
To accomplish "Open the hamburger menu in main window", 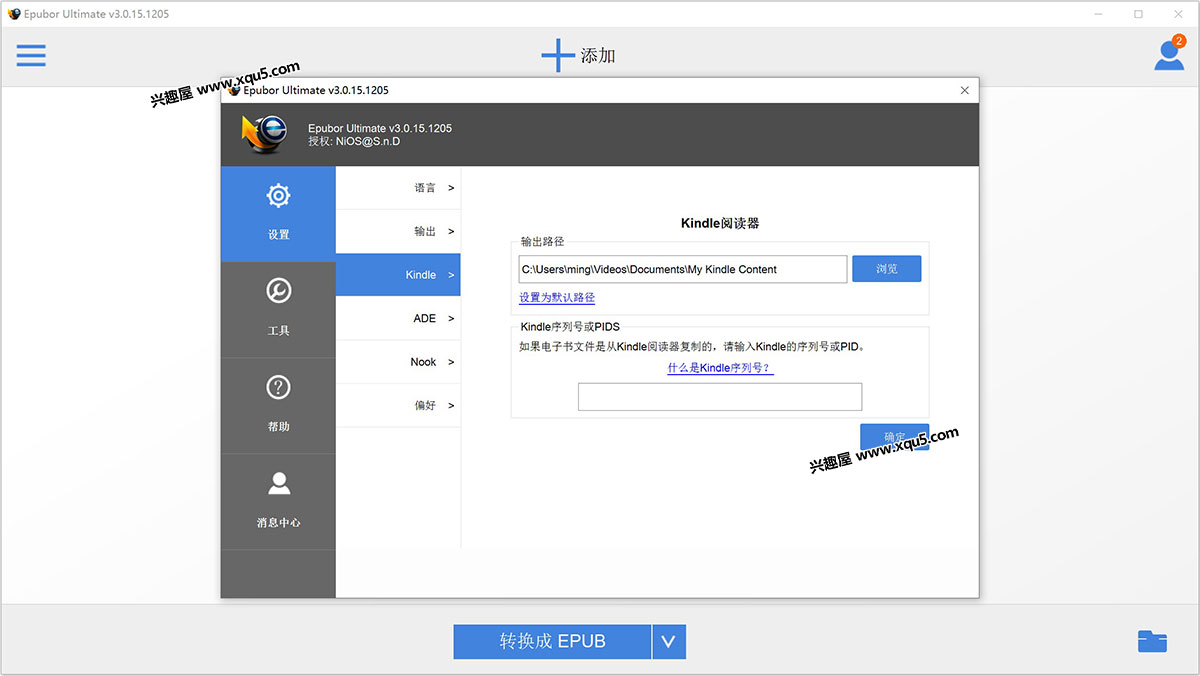I will [x=31, y=55].
